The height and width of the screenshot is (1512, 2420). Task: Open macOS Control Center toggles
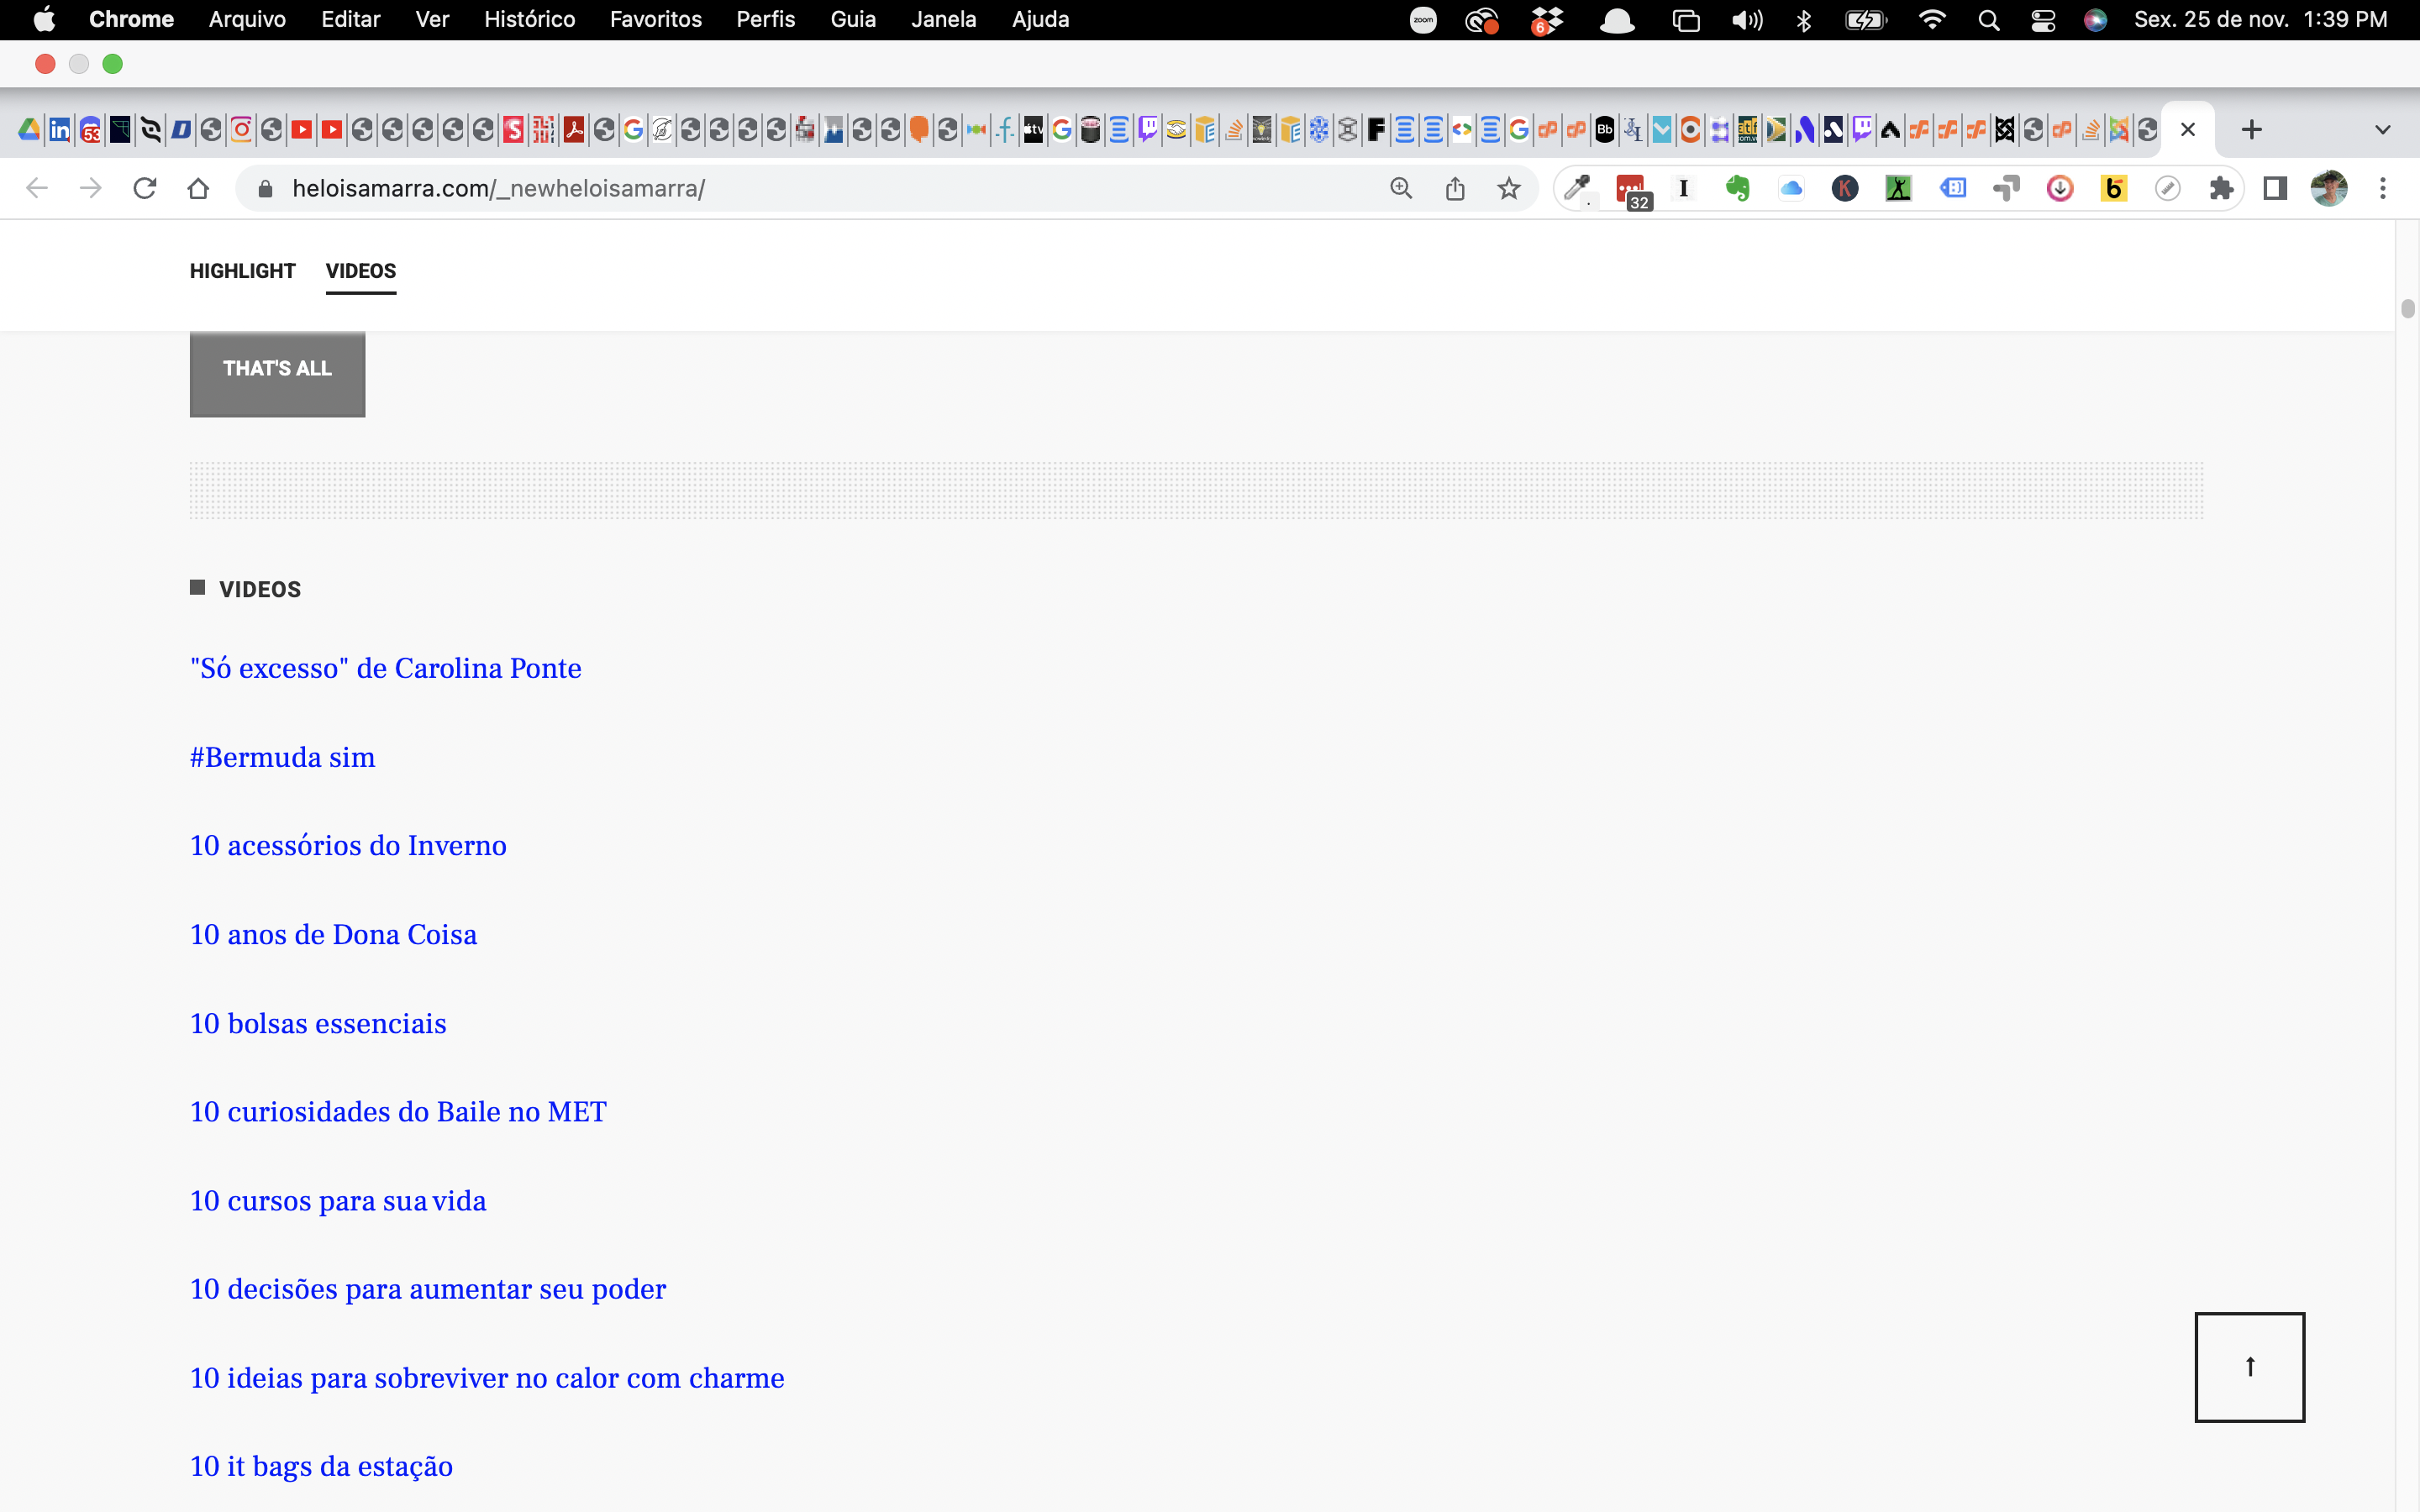click(x=2043, y=20)
